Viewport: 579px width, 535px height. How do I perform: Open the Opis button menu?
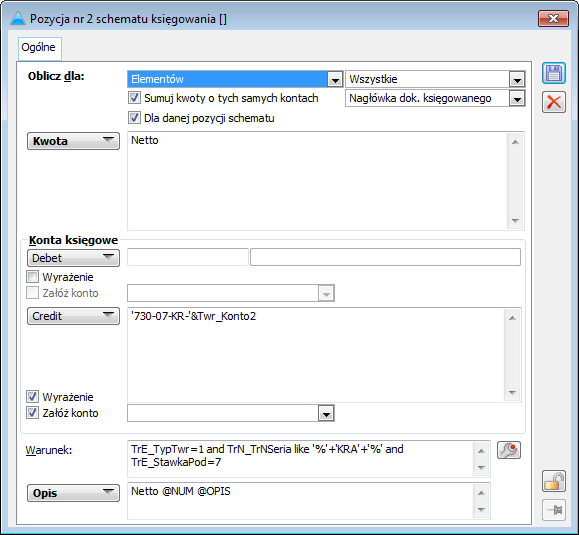point(73,493)
